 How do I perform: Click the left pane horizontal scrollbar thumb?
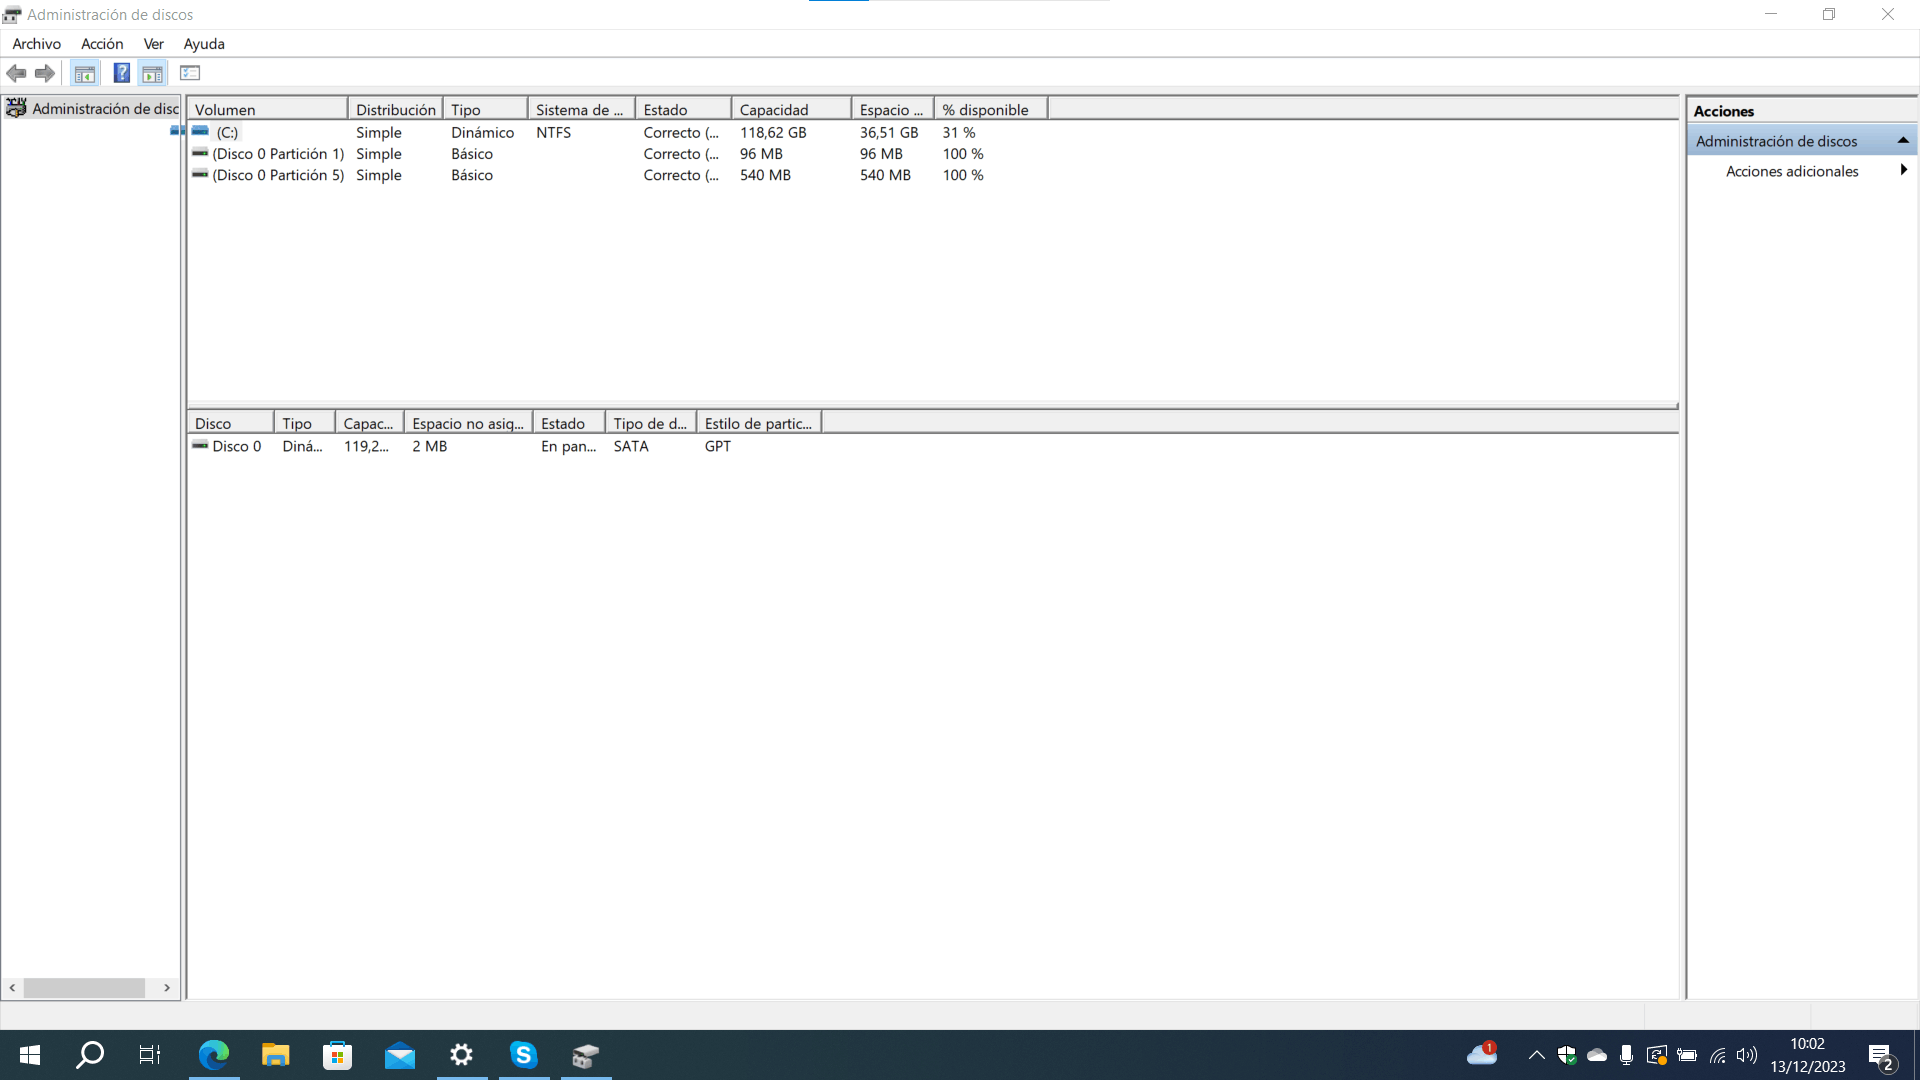tap(84, 987)
